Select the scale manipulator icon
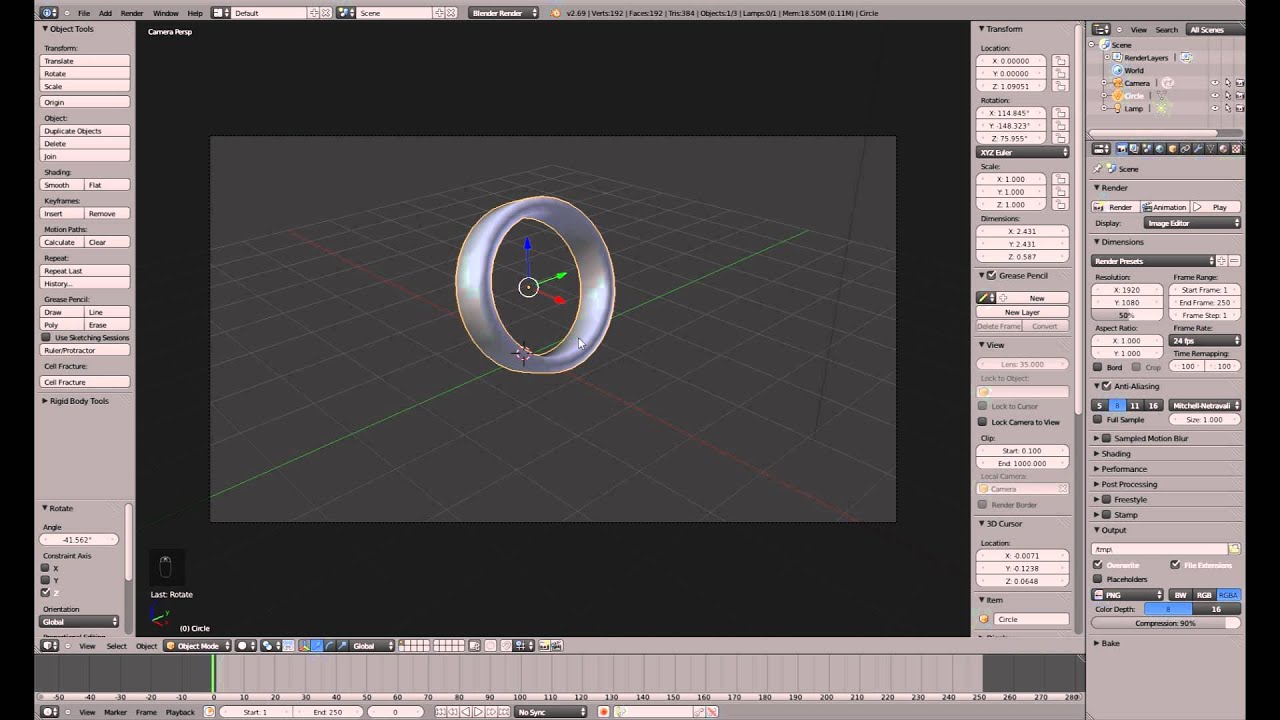 (x=341, y=646)
